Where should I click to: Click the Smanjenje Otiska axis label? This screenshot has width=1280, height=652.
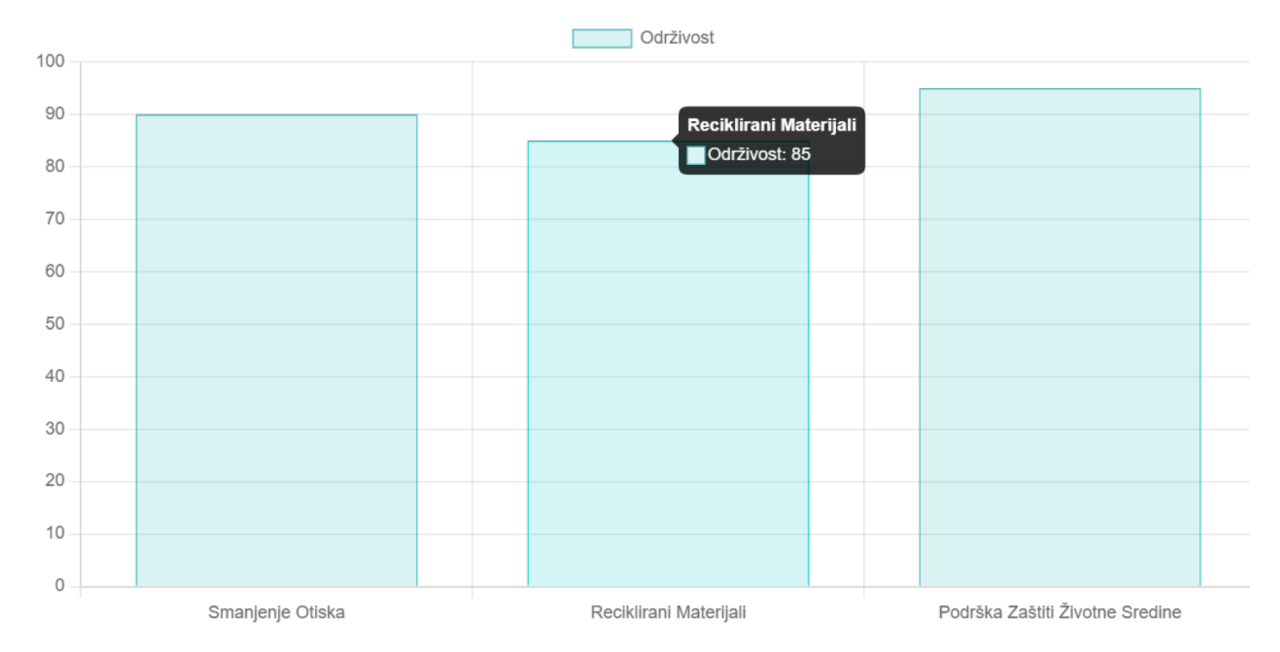tap(276, 612)
